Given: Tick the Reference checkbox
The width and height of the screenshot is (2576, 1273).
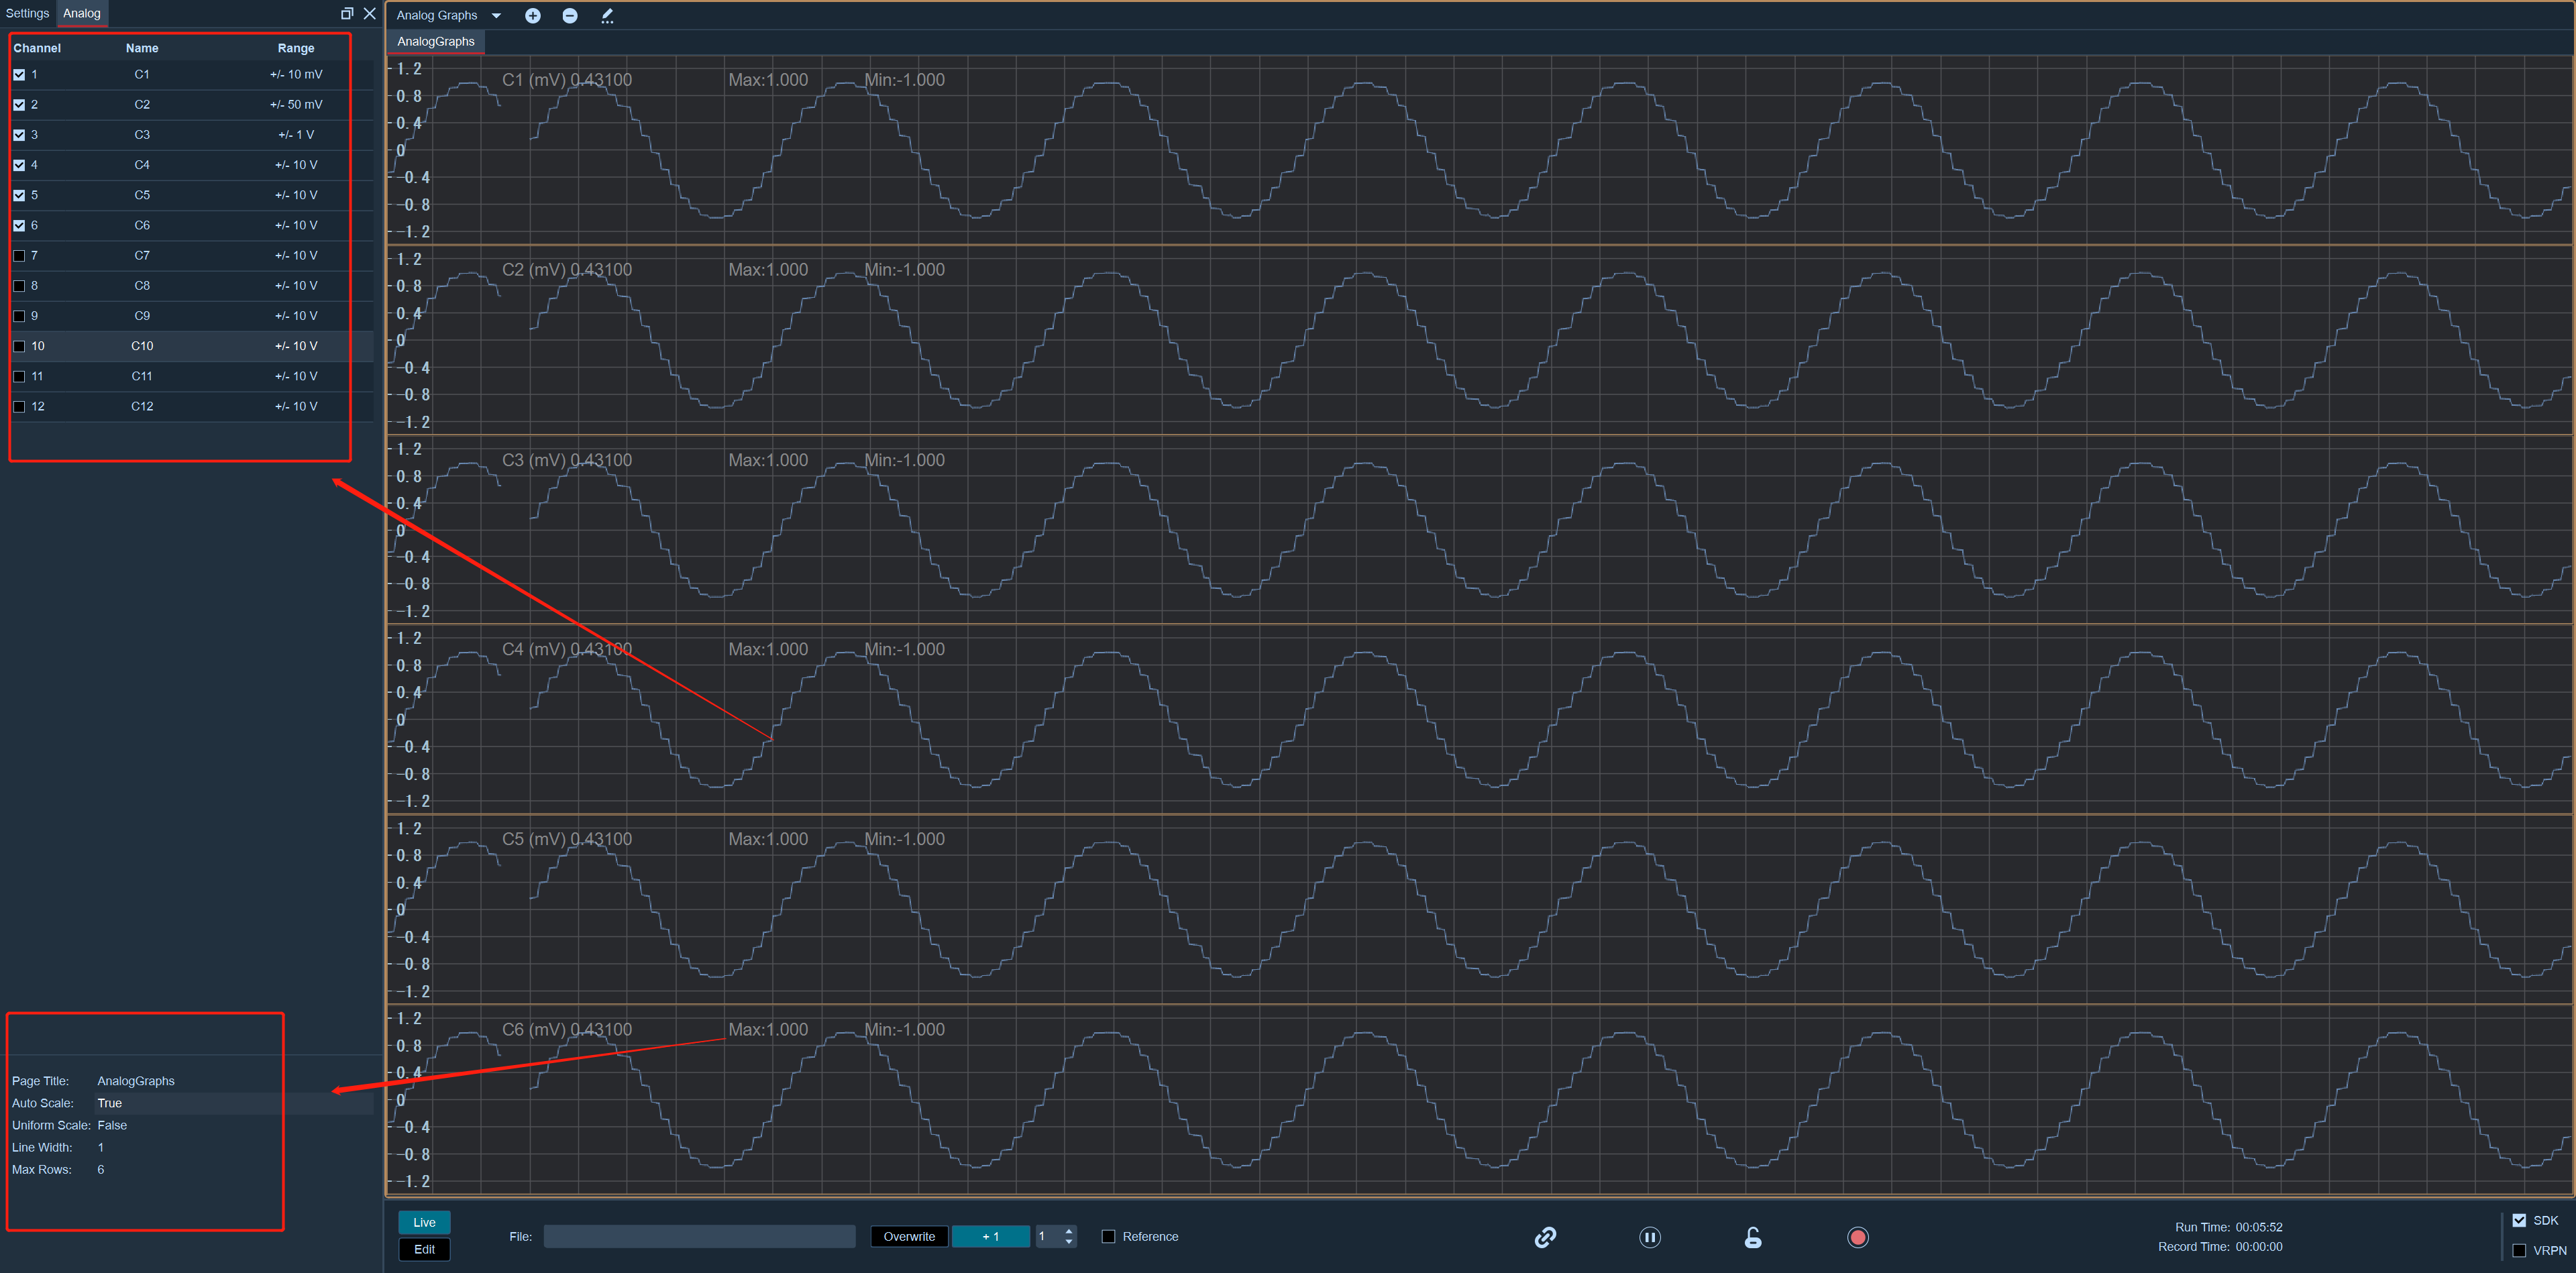Looking at the screenshot, I should click(1108, 1236).
